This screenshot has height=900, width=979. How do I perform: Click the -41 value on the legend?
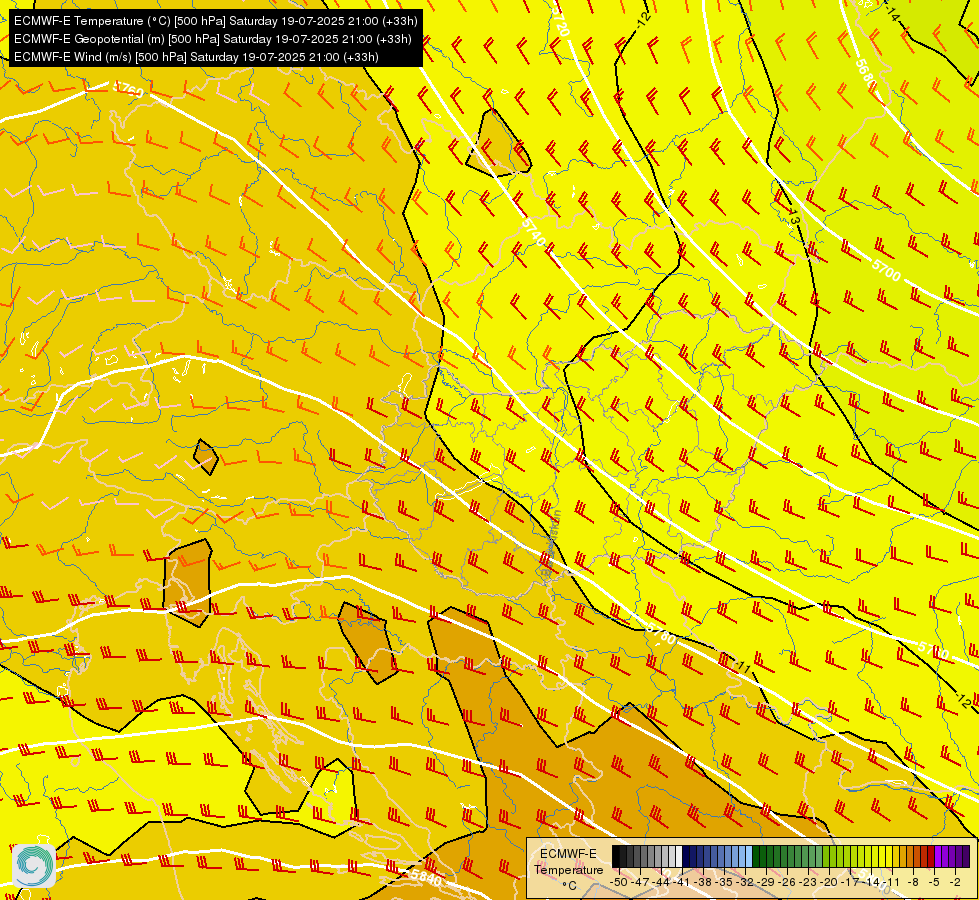pos(681,882)
